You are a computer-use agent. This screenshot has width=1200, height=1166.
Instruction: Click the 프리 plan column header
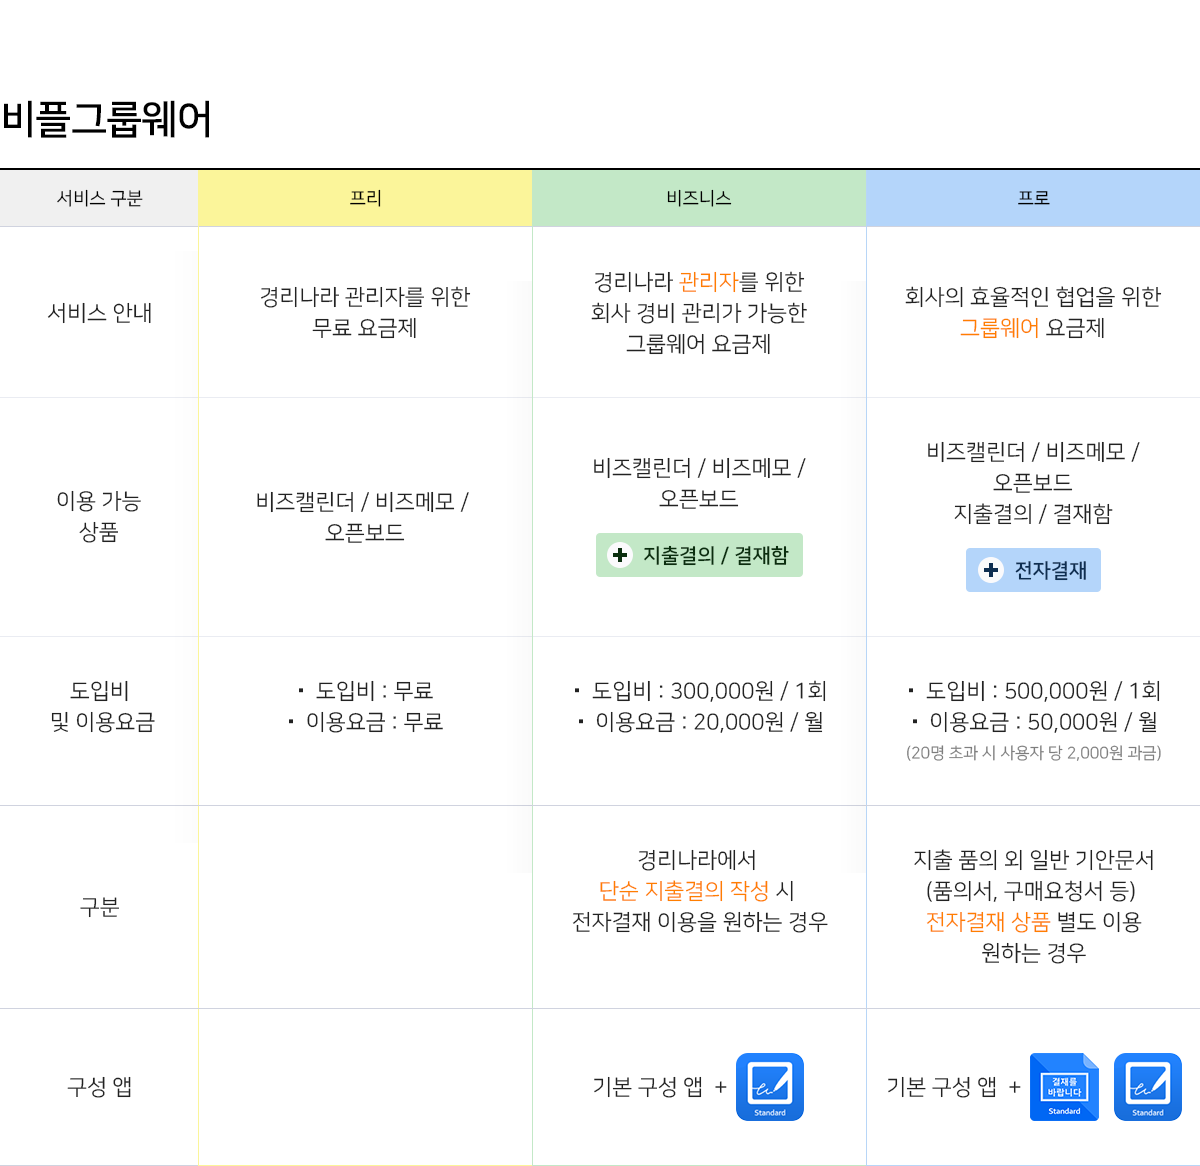click(365, 198)
